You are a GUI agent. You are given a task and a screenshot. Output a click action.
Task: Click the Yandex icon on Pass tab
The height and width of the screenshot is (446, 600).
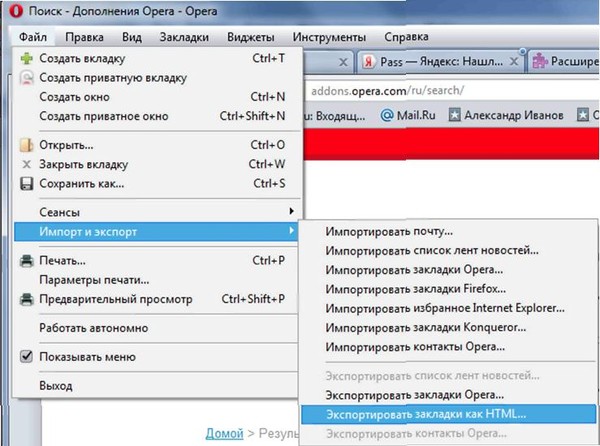tap(368, 62)
